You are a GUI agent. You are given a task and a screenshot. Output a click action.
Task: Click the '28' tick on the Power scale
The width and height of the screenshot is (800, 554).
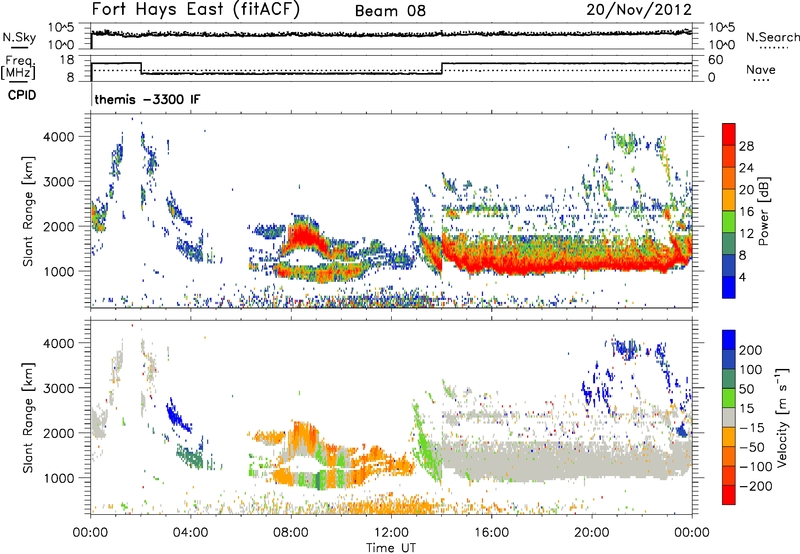tap(746, 146)
